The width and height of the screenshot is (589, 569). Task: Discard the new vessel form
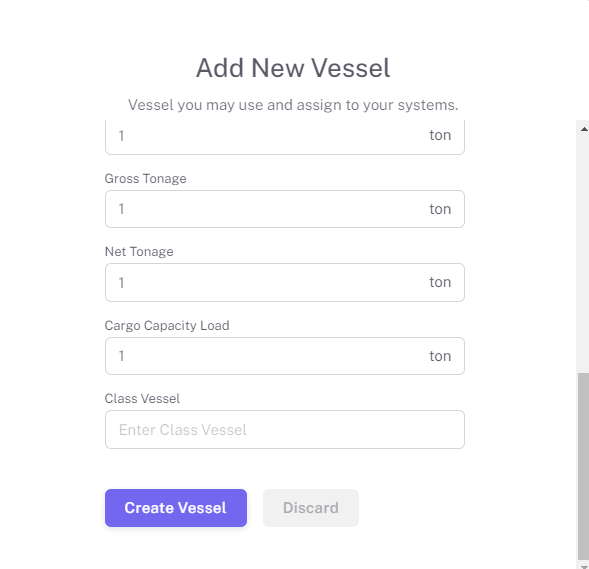311,508
